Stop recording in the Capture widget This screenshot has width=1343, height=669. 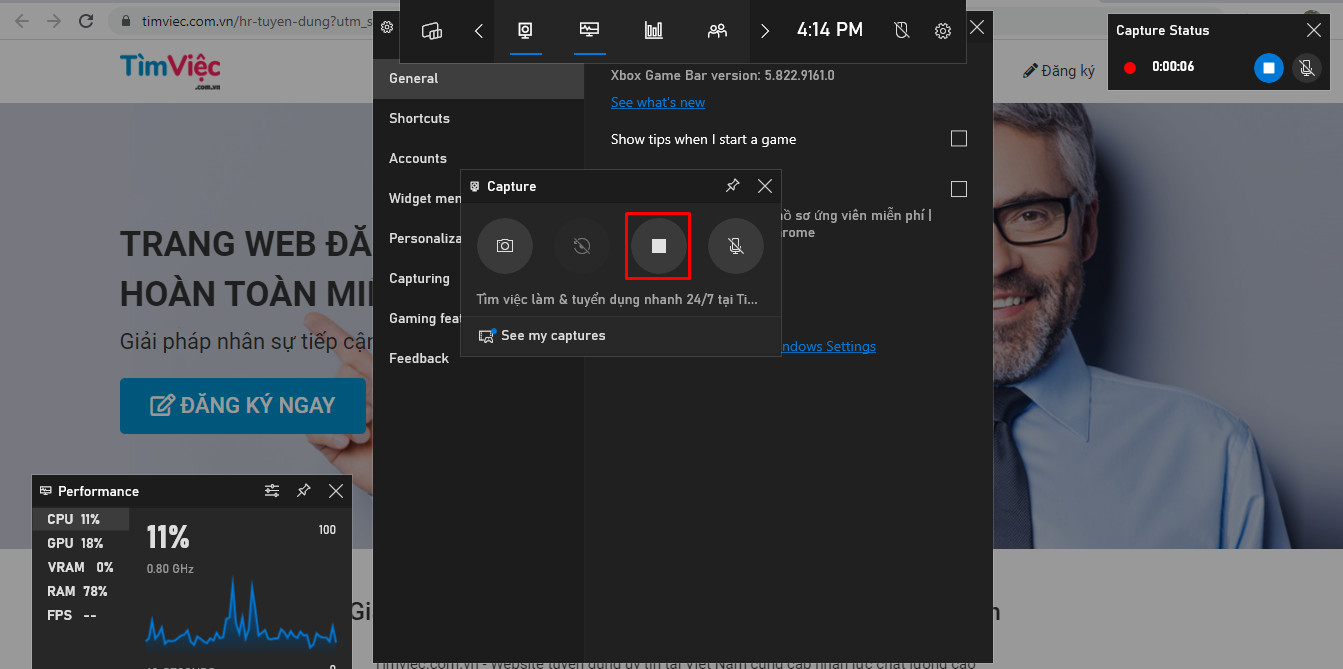[658, 246]
